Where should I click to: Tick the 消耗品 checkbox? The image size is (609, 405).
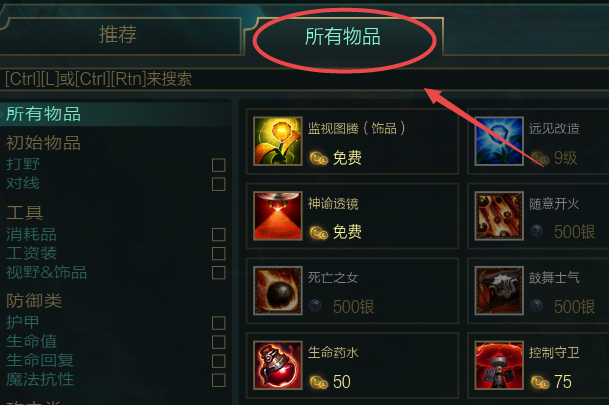coord(219,235)
